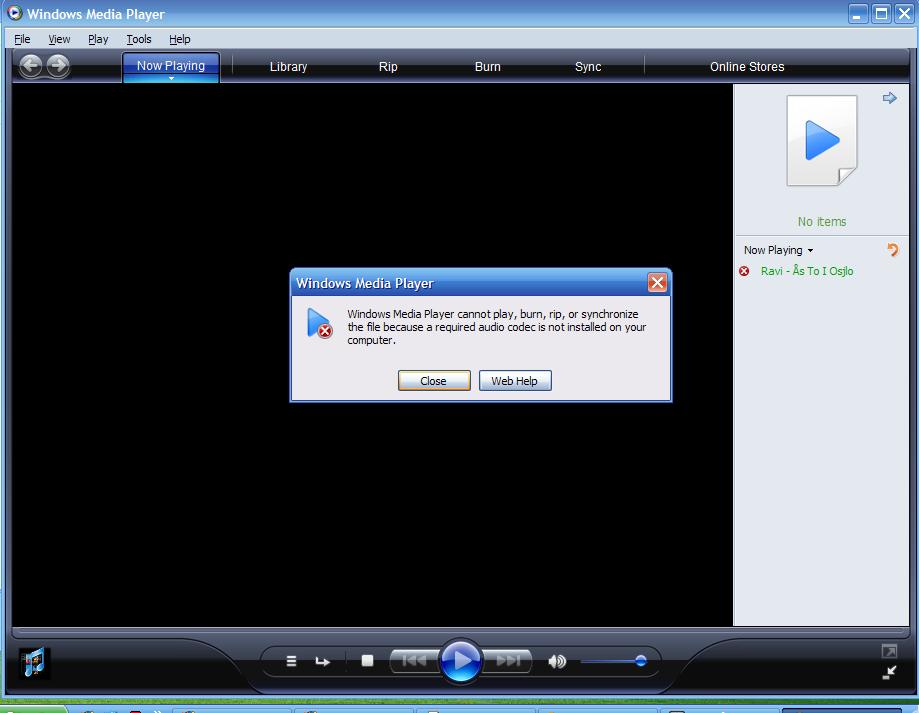
Task: Expand the Now Playing list dropdown
Action: click(x=810, y=251)
